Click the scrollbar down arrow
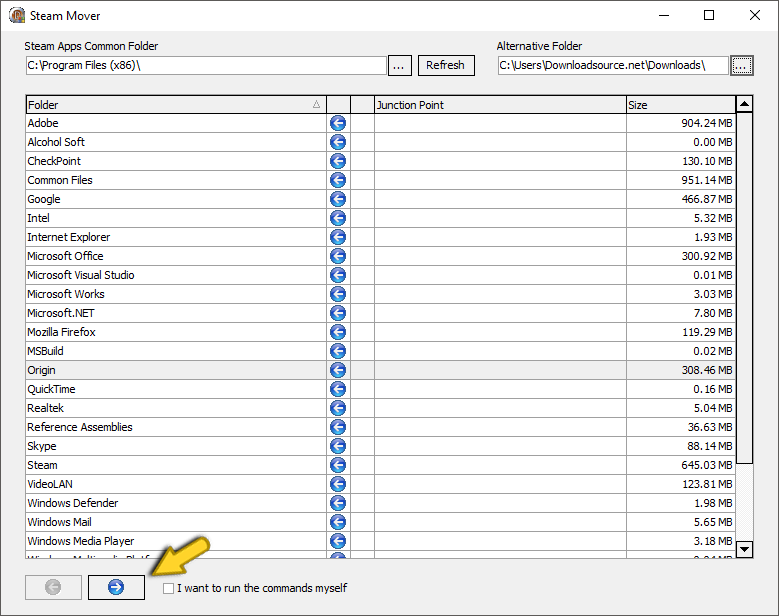779x616 pixels. click(744, 549)
